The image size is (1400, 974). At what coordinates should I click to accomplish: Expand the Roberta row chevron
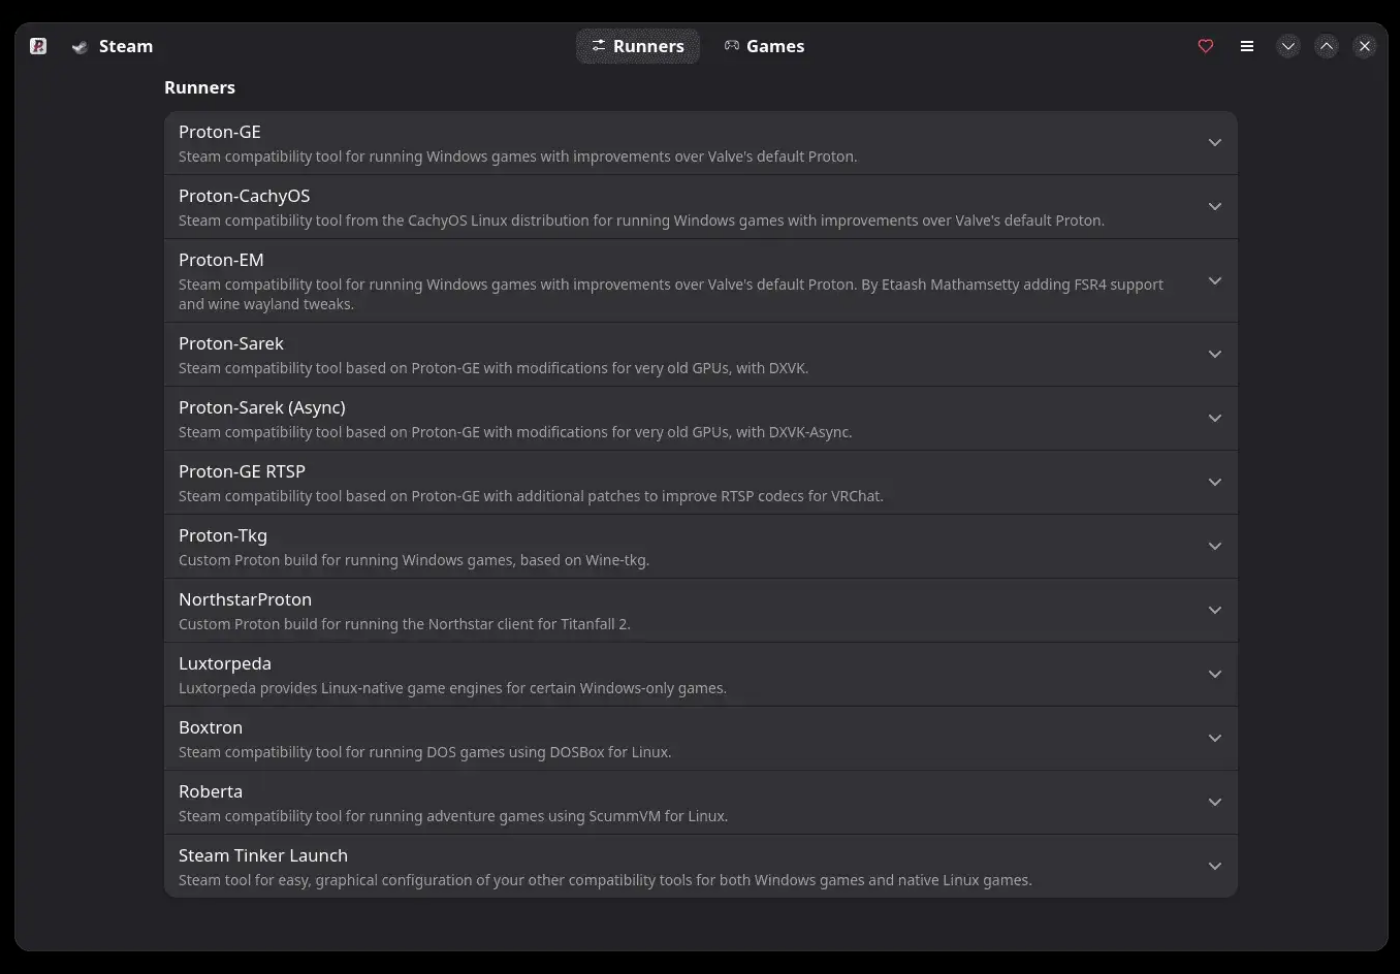pos(1215,802)
